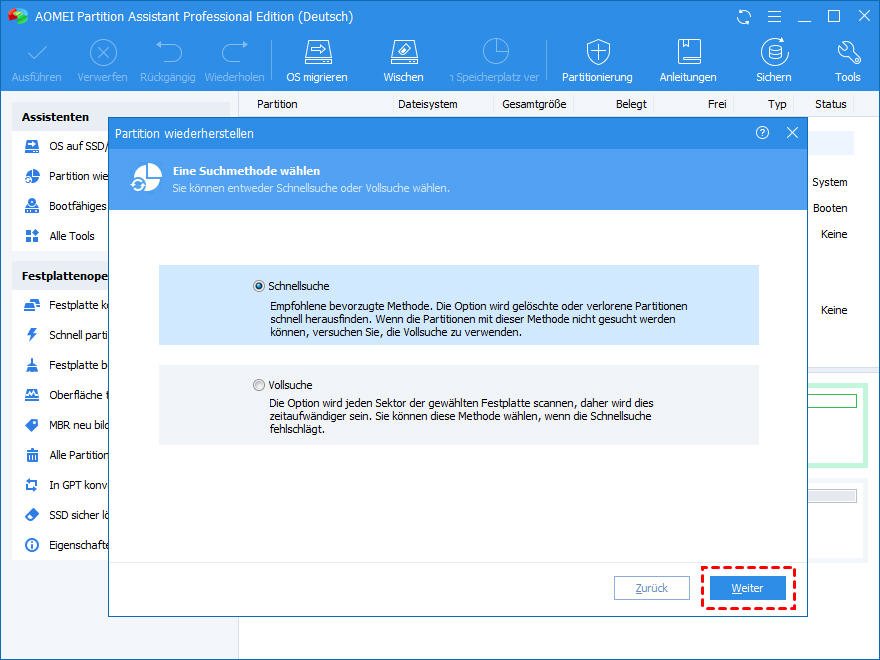
Task: Click the Ausführen checkmark icon
Action: pyautogui.click(x=37, y=53)
